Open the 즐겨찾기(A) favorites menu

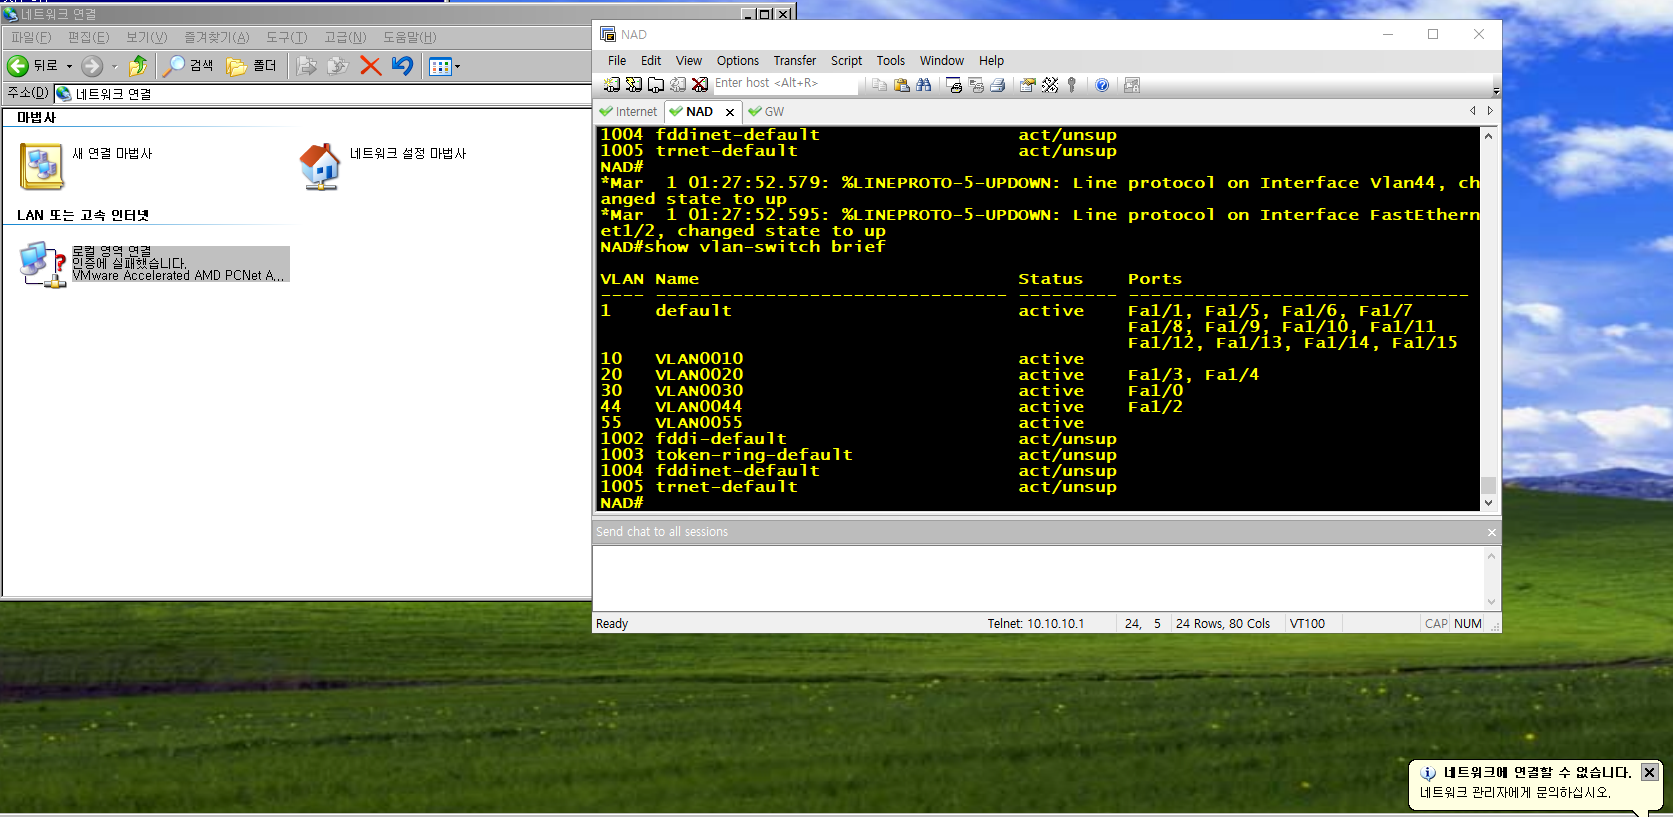coord(216,37)
